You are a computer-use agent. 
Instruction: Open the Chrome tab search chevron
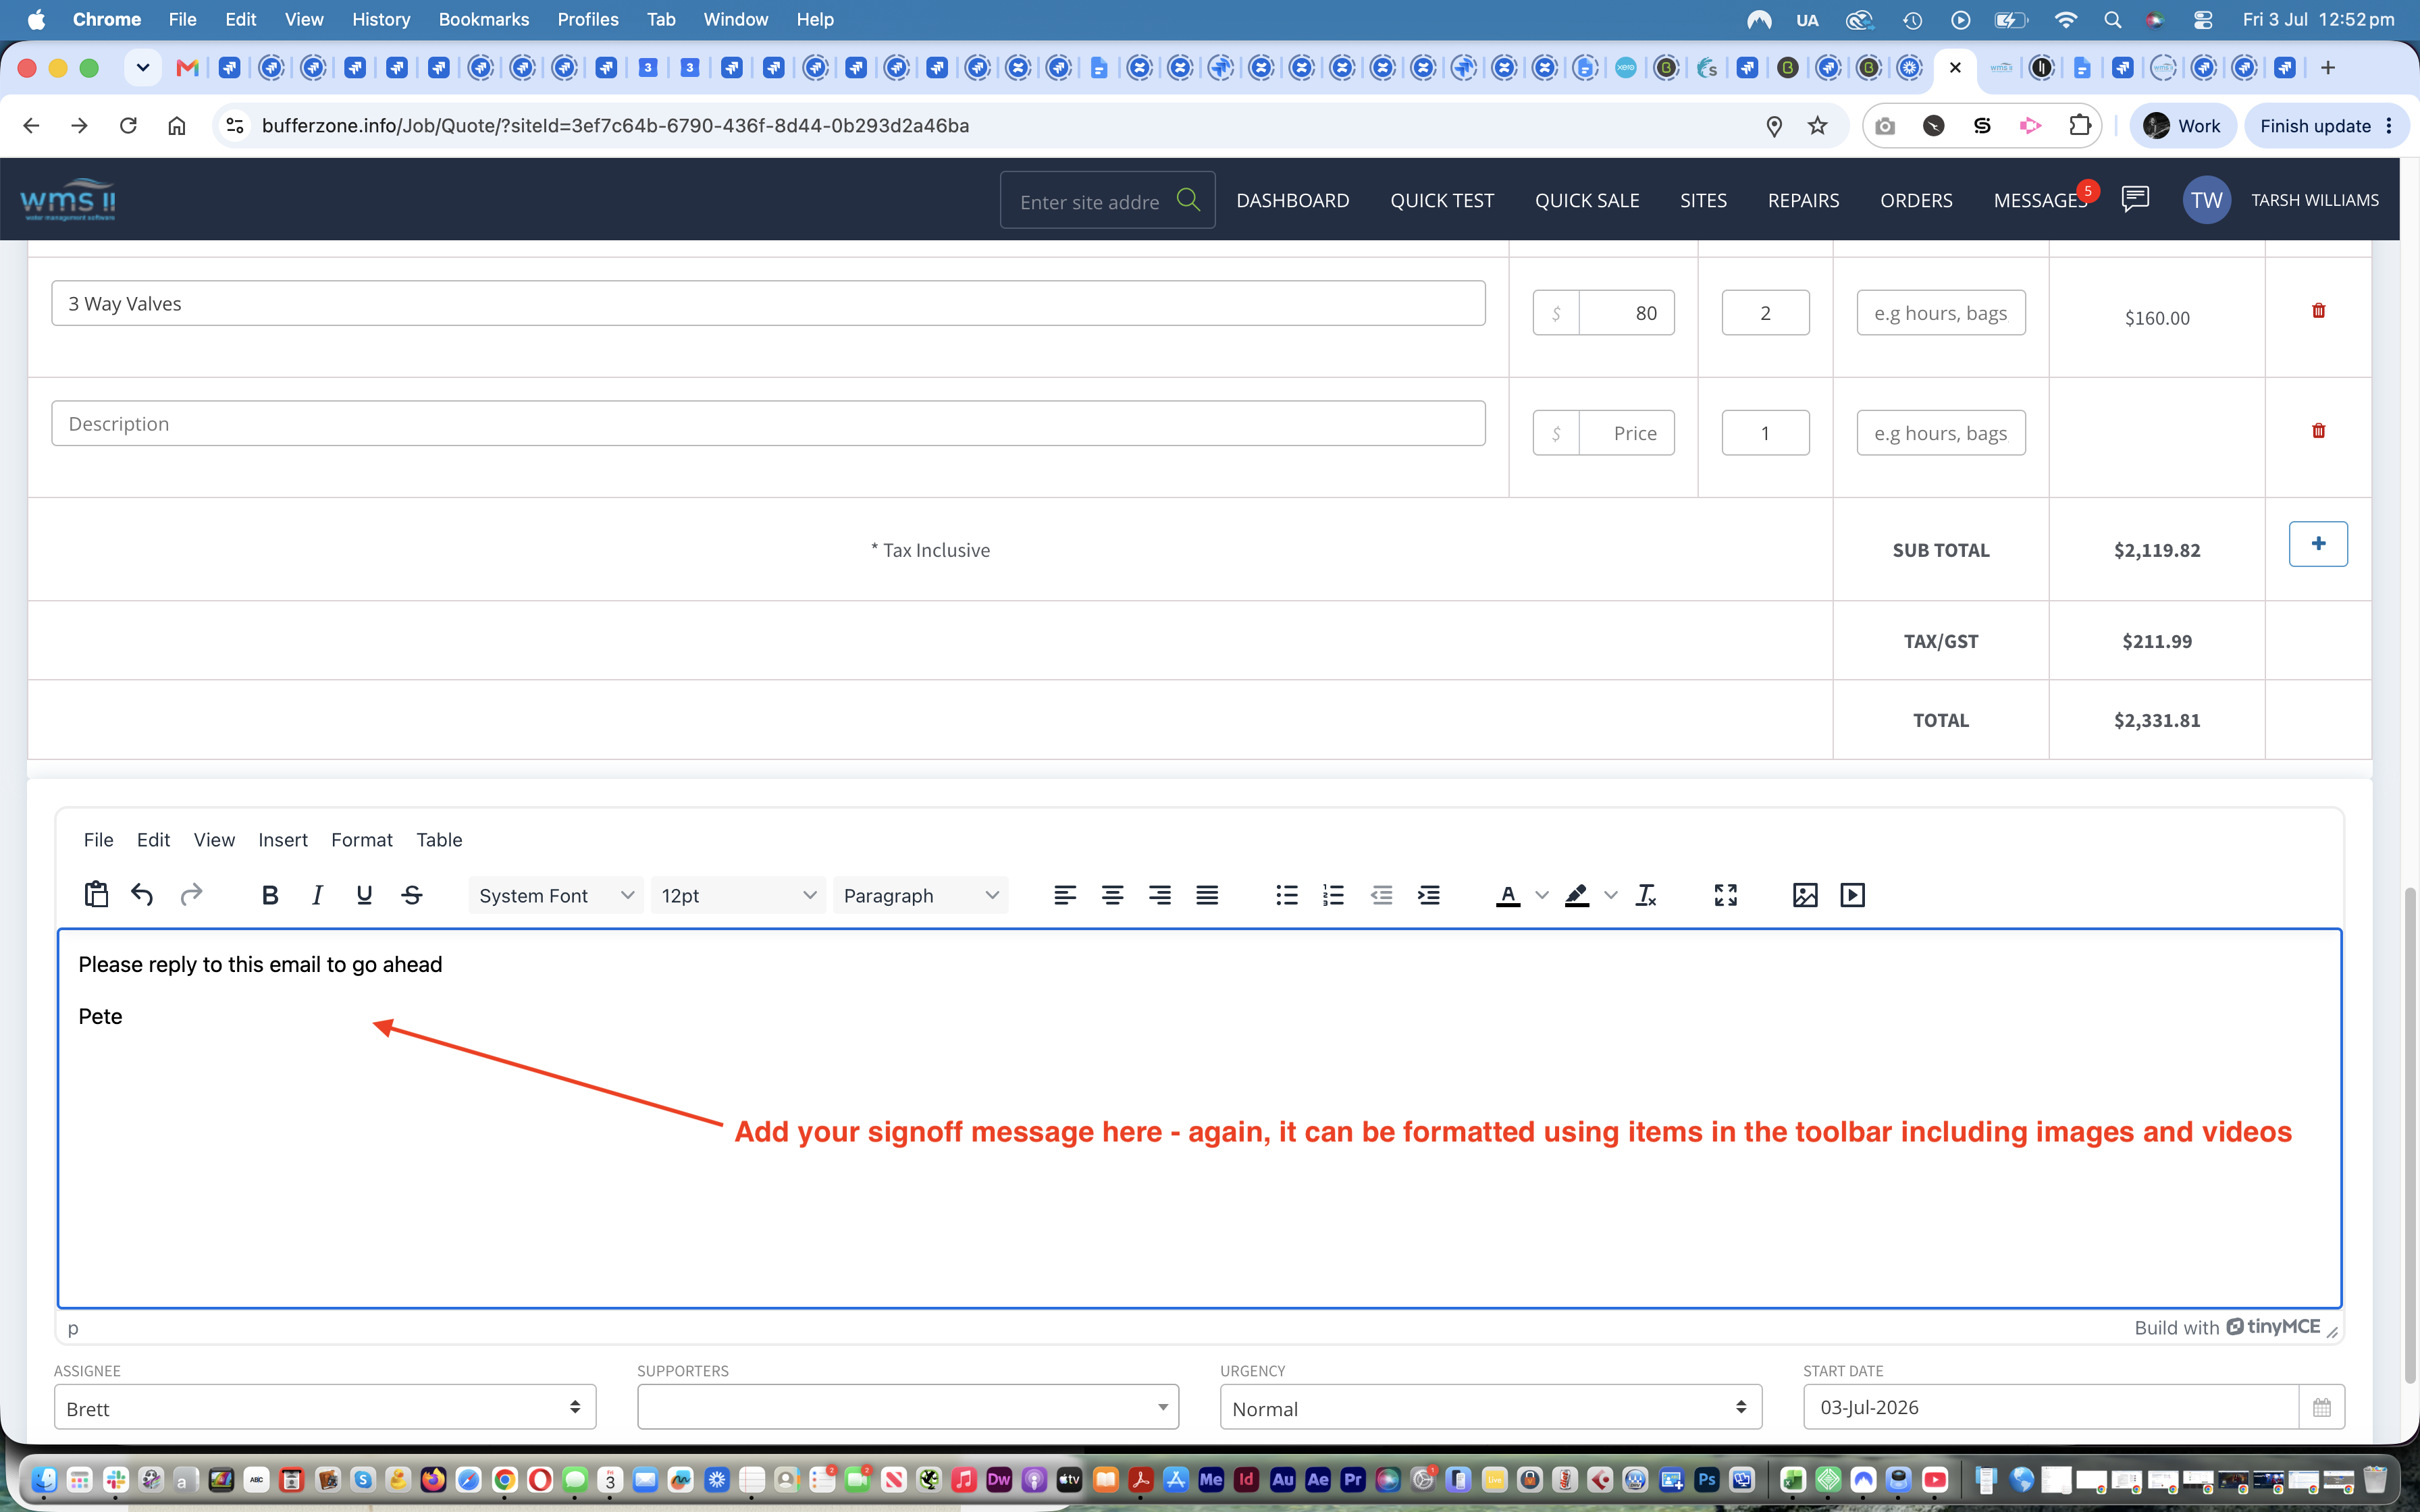click(143, 68)
